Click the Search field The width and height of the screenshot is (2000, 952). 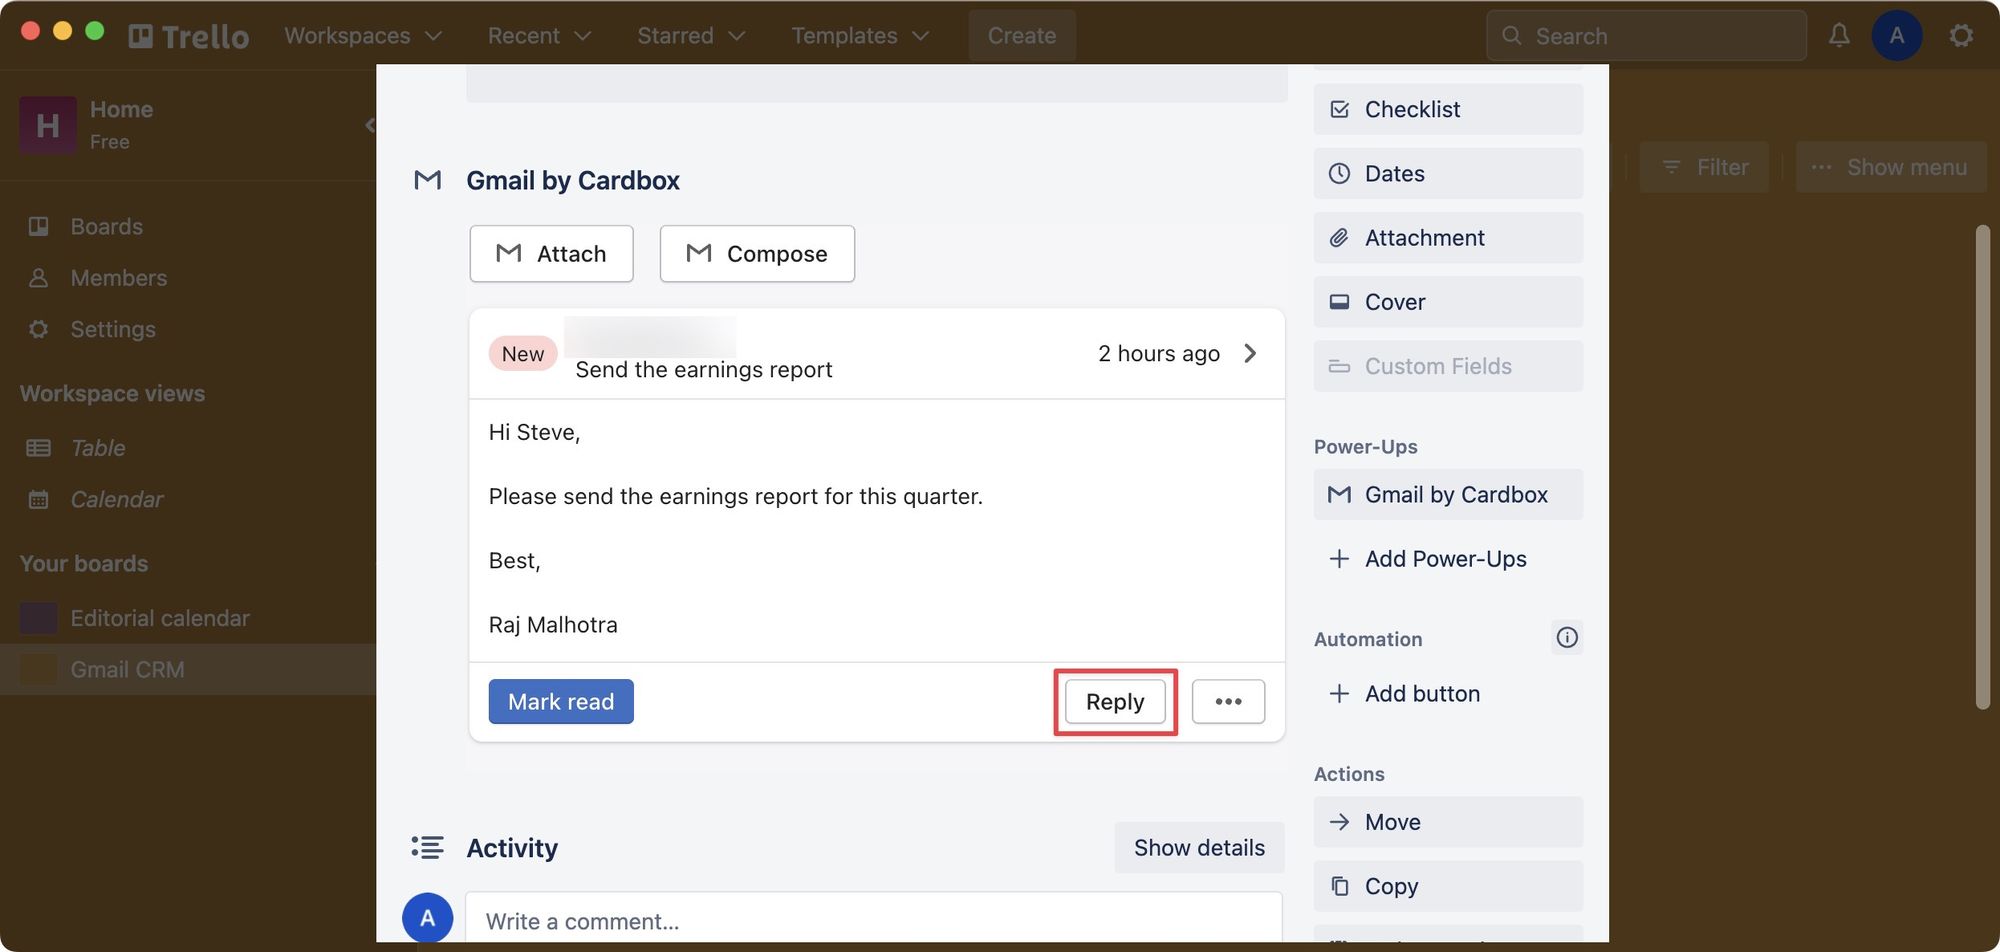tap(1646, 36)
